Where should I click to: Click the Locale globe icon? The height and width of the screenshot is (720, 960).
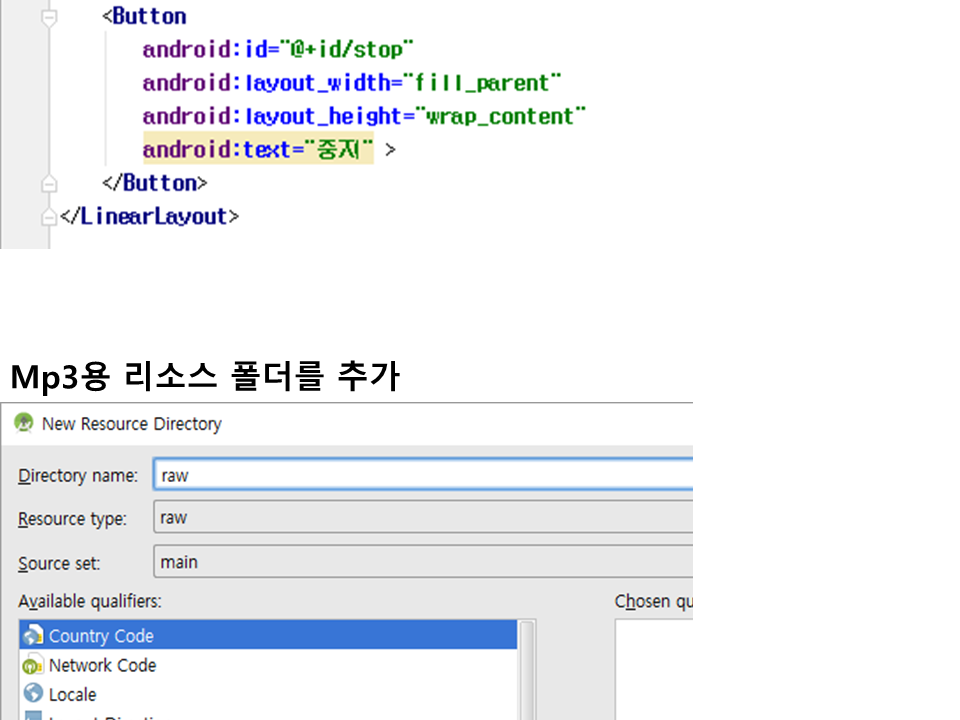(33, 694)
